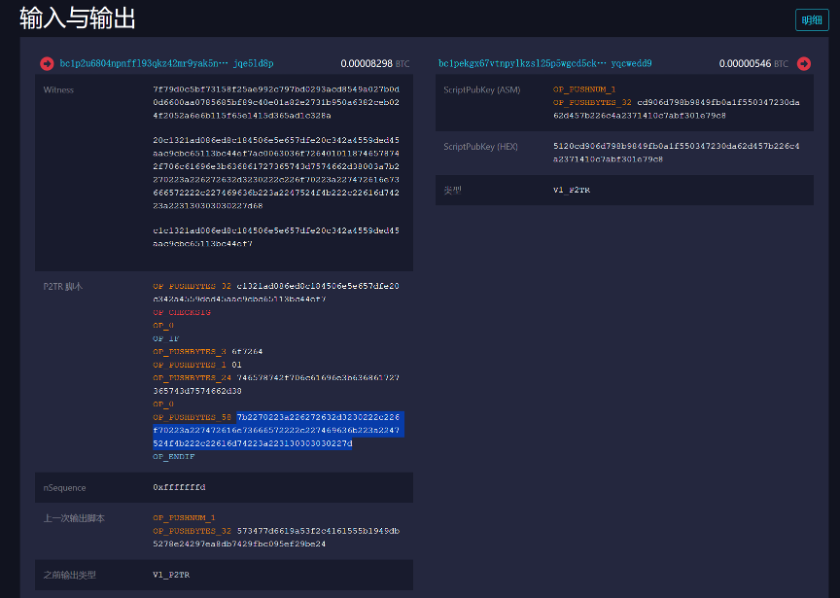The image size is (840, 598).
Task: Click the highlighted OP_PUSHBYTES_58 hex data
Action: coord(277,430)
